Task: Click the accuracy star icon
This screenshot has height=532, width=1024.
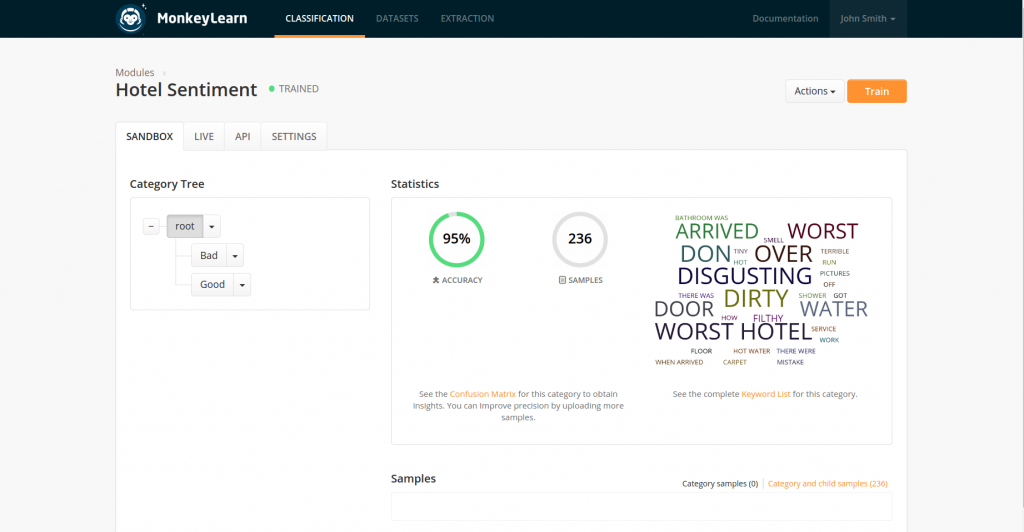Action: [436, 280]
